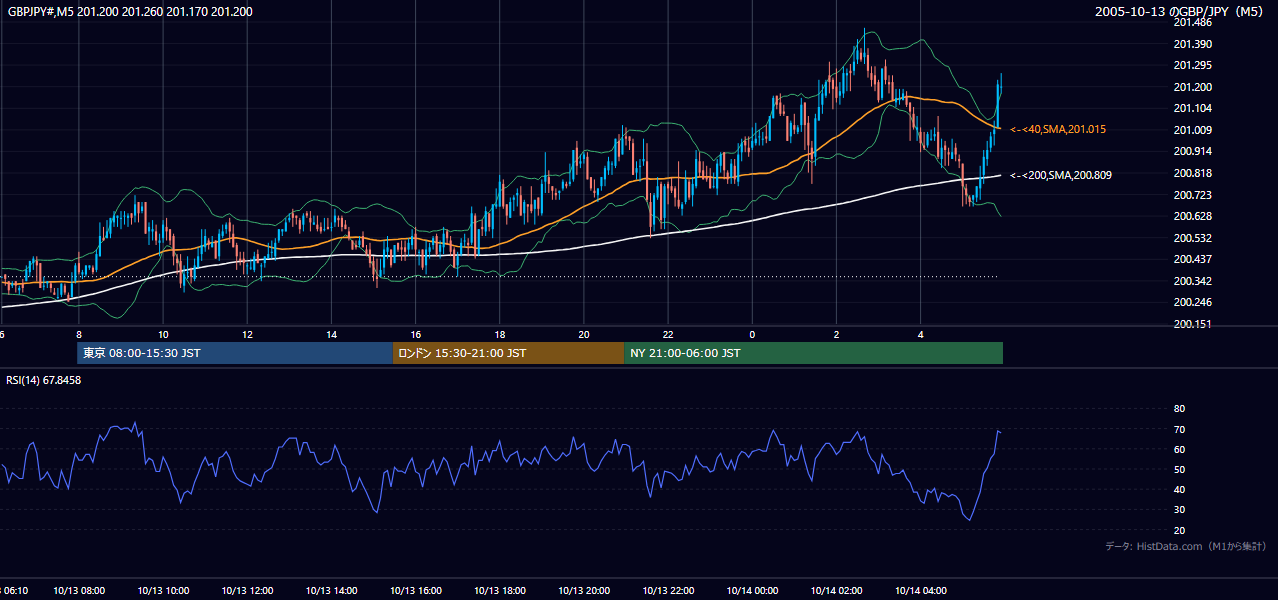The image size is (1278, 600).
Task: Select the London 15:30-21:00 JST session bar
Action: (508, 353)
